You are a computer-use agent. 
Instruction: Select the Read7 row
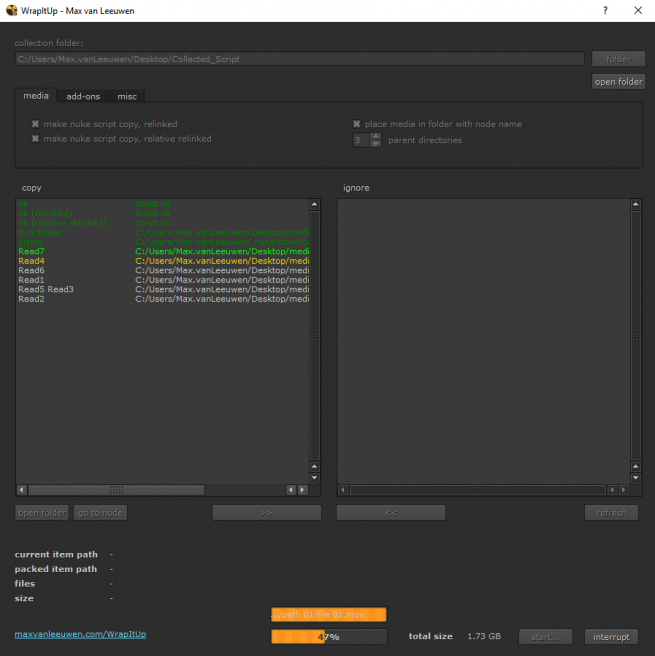point(163,251)
